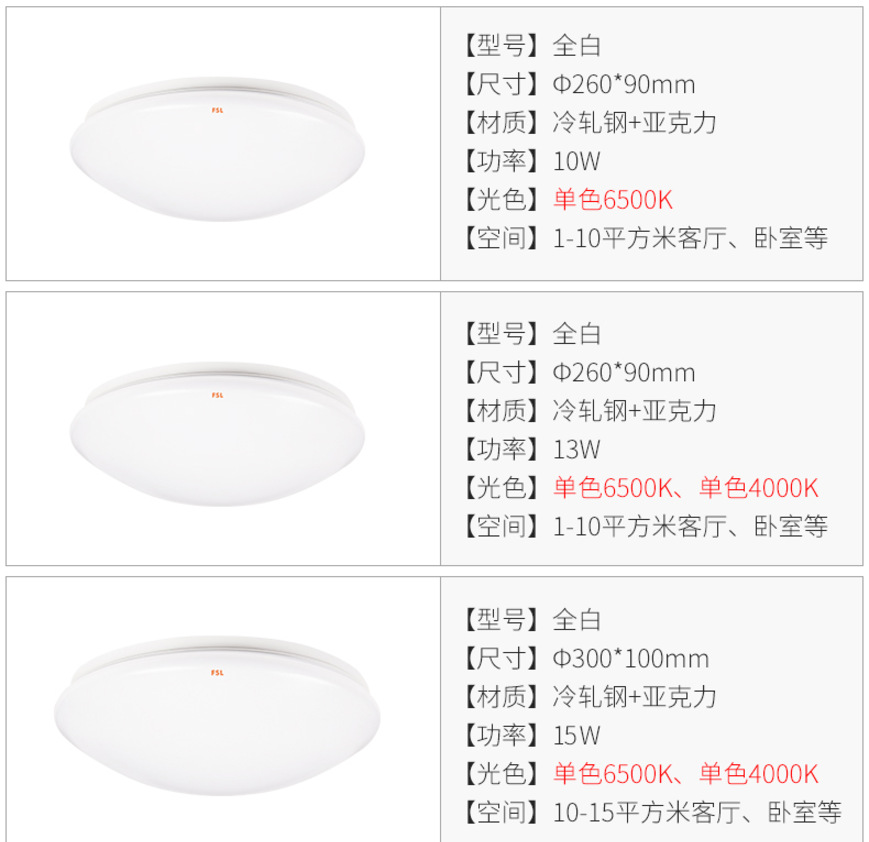Click the FSL logo on the 10W lamp
Image resolution: width=869 pixels, height=842 pixels.
(x=215, y=113)
